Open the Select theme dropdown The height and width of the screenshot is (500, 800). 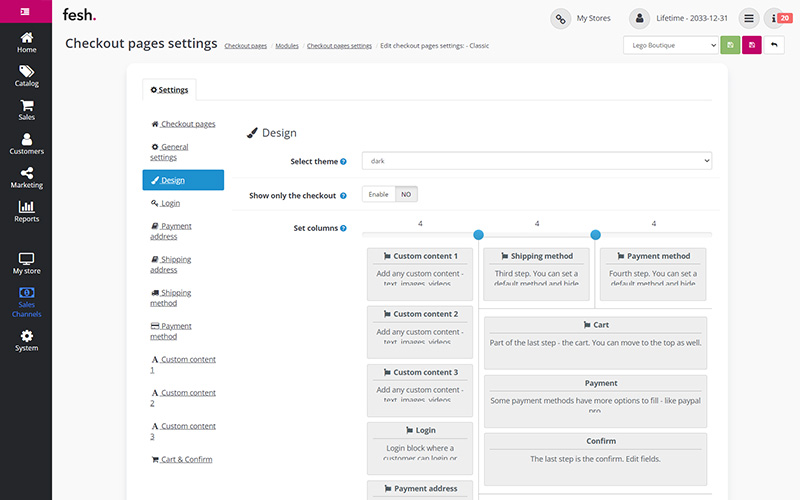(536, 160)
